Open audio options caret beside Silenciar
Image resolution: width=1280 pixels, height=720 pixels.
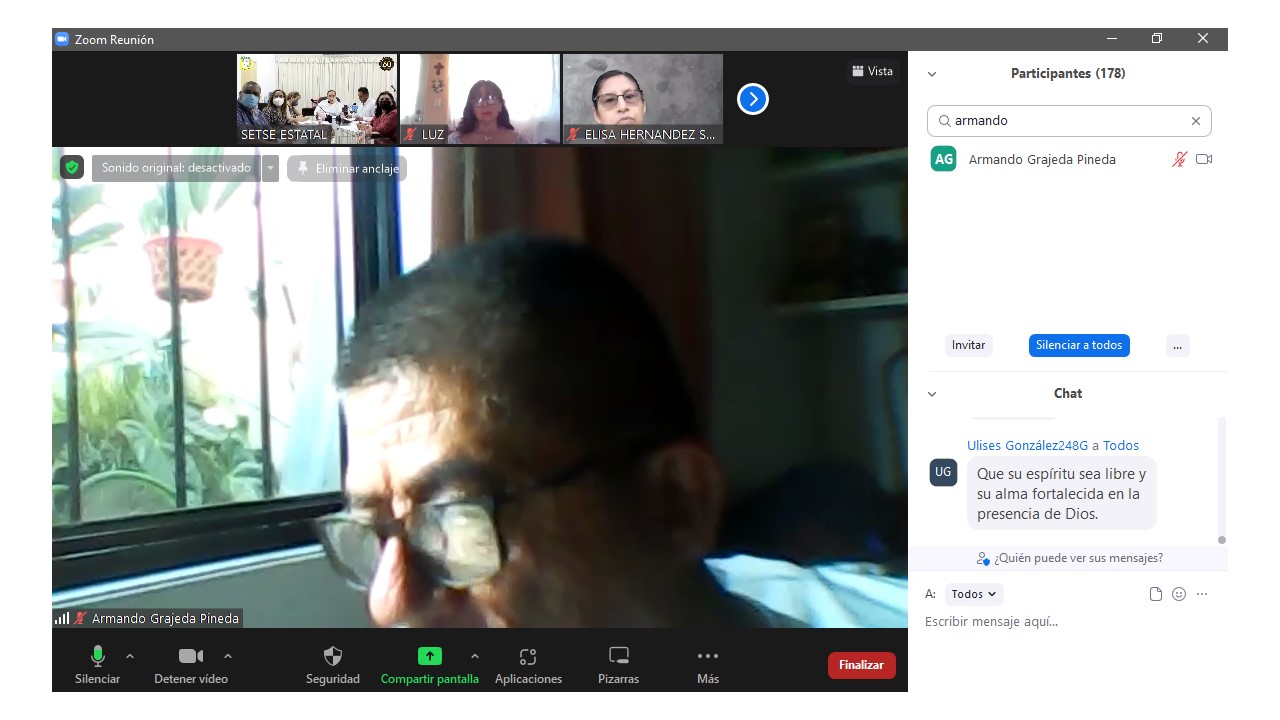pos(130,656)
